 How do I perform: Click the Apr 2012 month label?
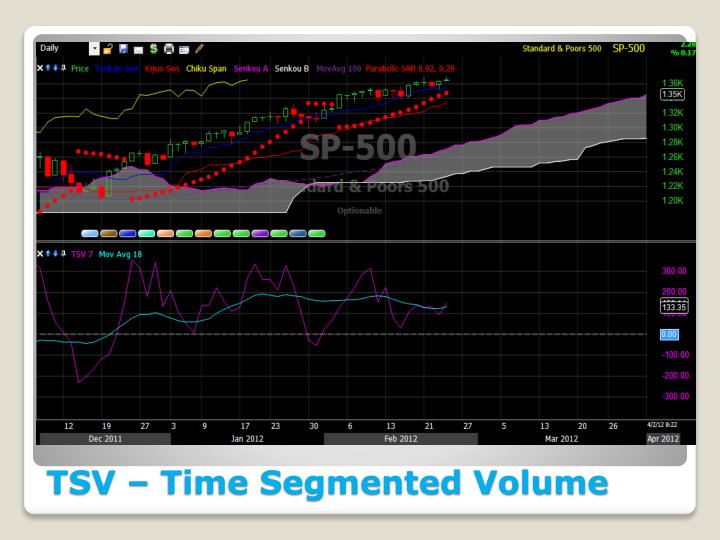click(663, 439)
